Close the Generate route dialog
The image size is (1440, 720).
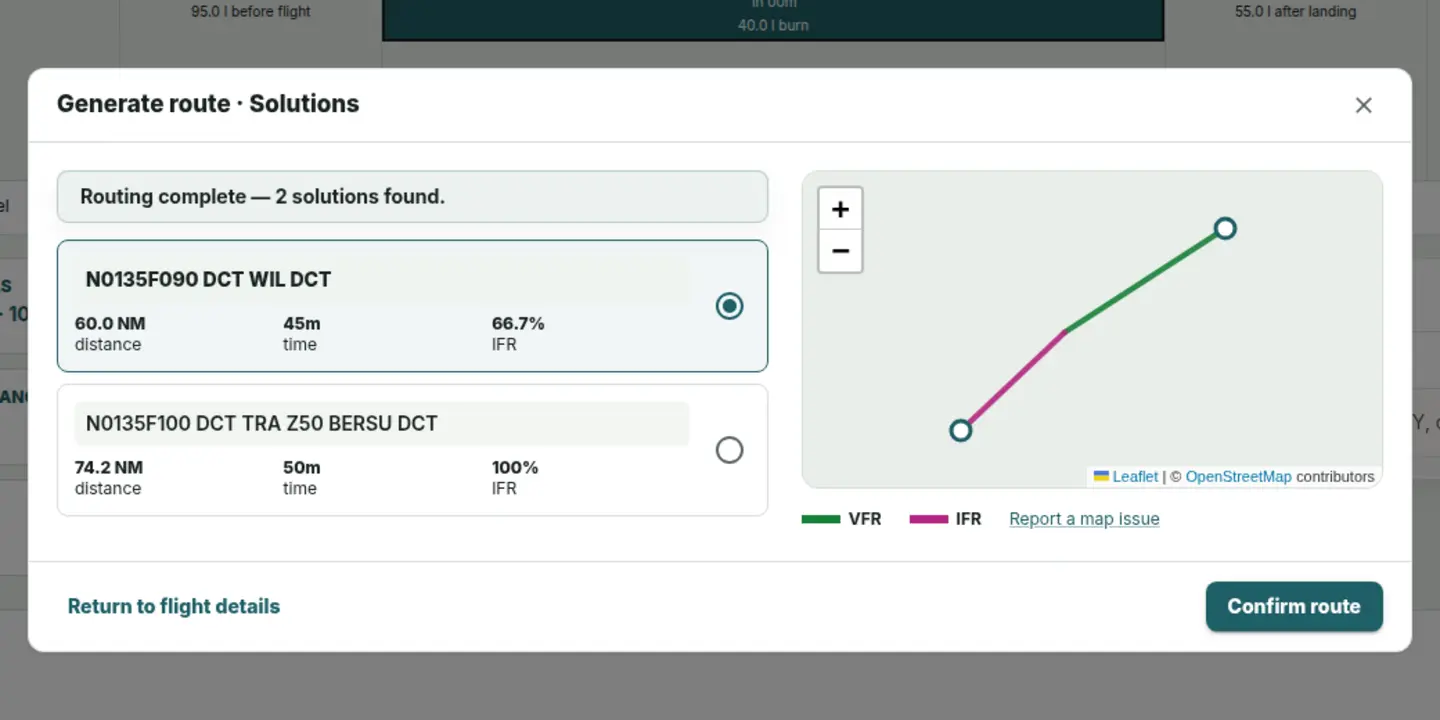[x=1363, y=105]
